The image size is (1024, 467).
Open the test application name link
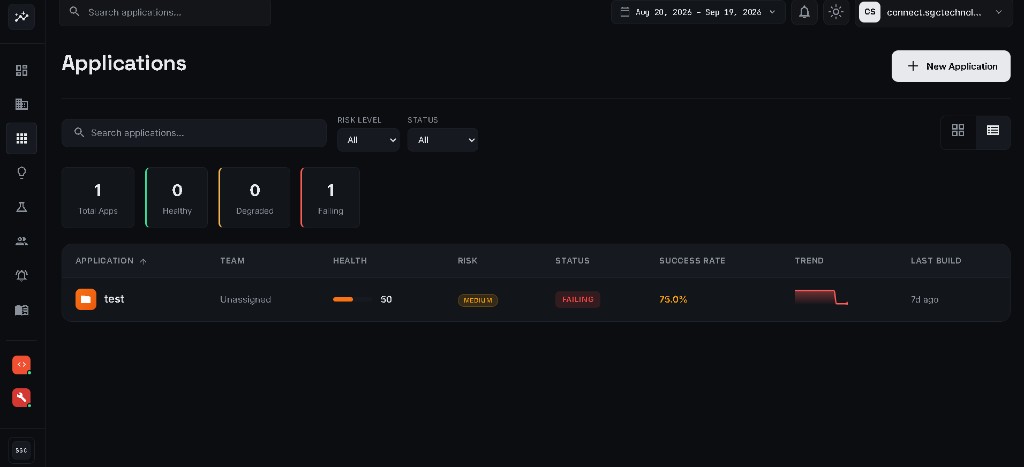coord(114,299)
